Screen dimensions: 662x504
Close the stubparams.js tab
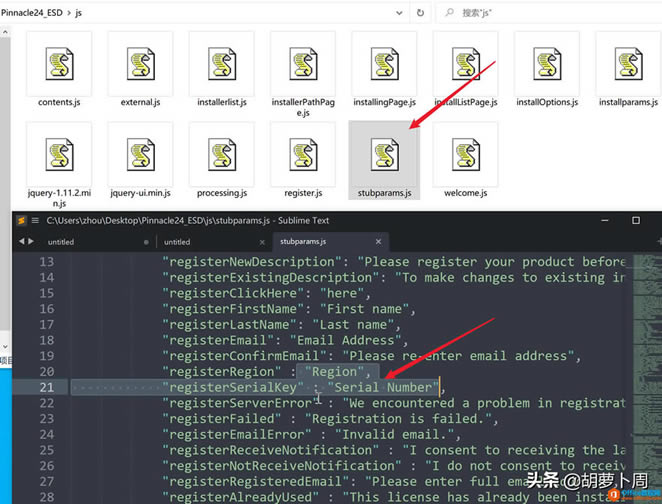click(378, 241)
